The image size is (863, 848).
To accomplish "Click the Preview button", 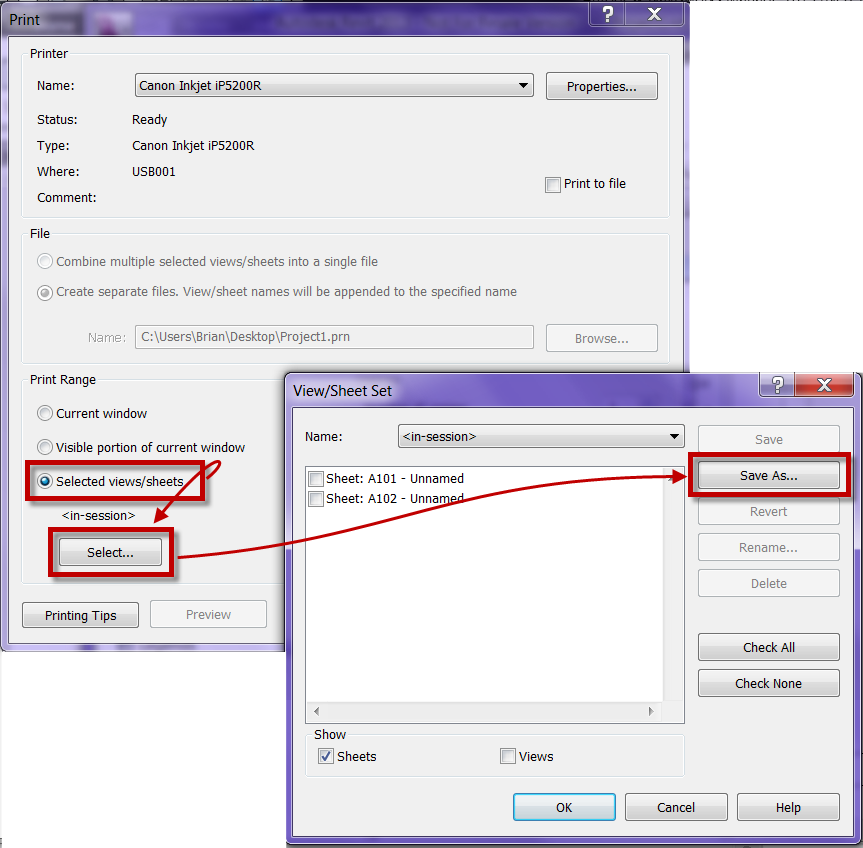I will tap(208, 614).
